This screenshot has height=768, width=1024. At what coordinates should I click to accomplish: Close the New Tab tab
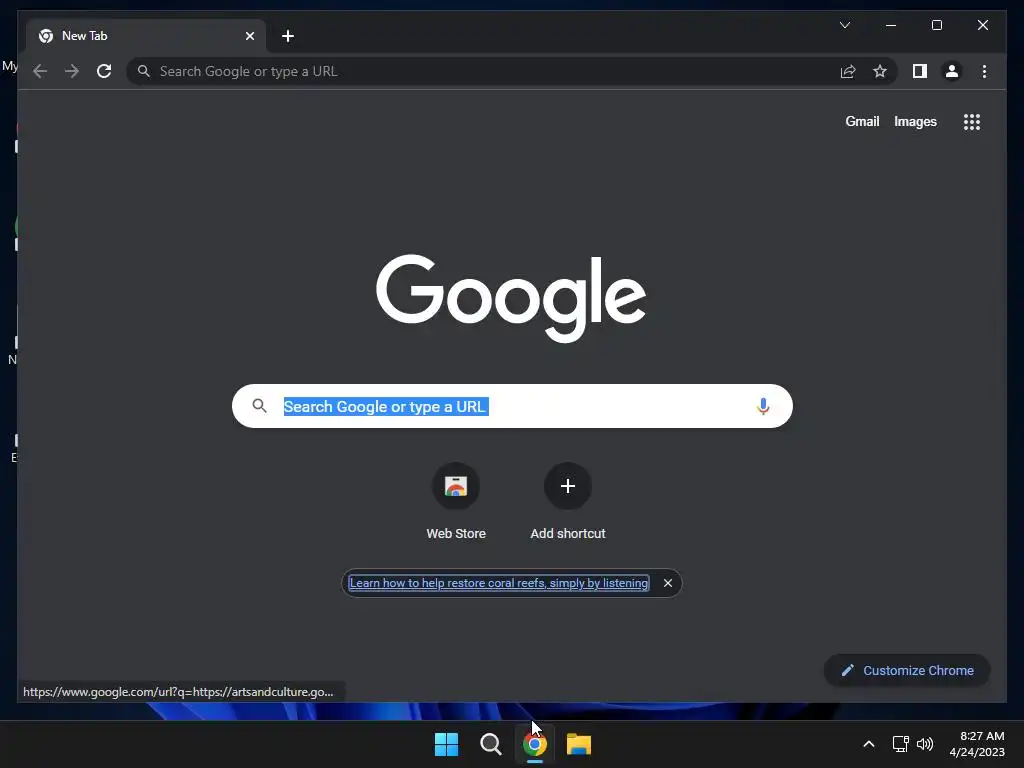coord(249,36)
